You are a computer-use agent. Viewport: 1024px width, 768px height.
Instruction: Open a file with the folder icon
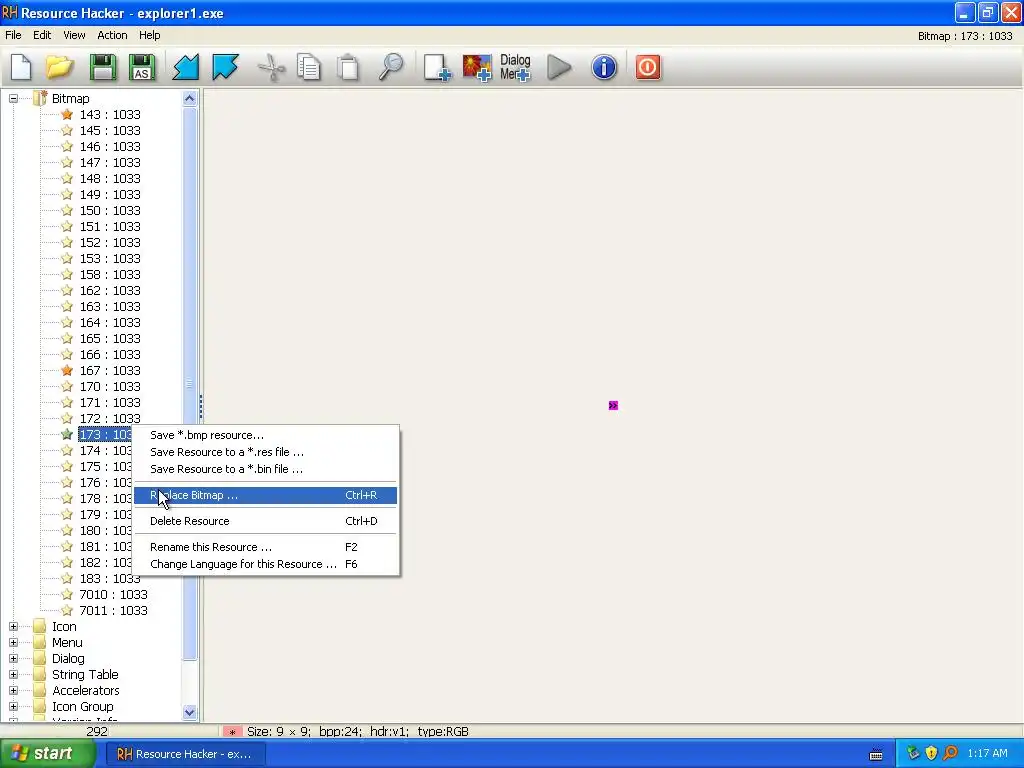click(x=59, y=67)
